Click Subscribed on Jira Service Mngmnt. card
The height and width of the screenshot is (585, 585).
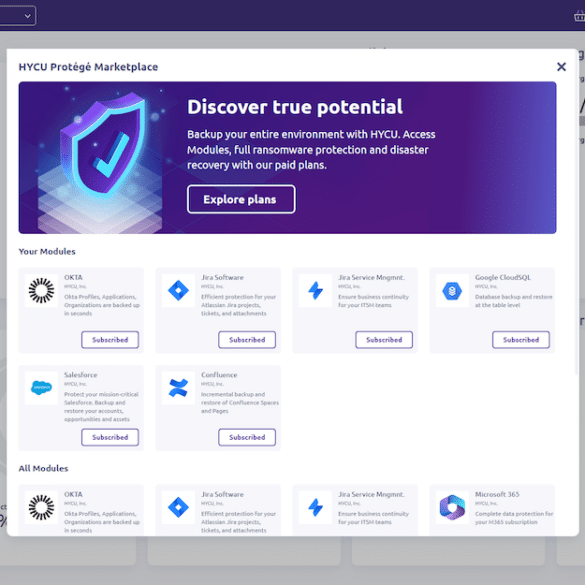coord(384,340)
